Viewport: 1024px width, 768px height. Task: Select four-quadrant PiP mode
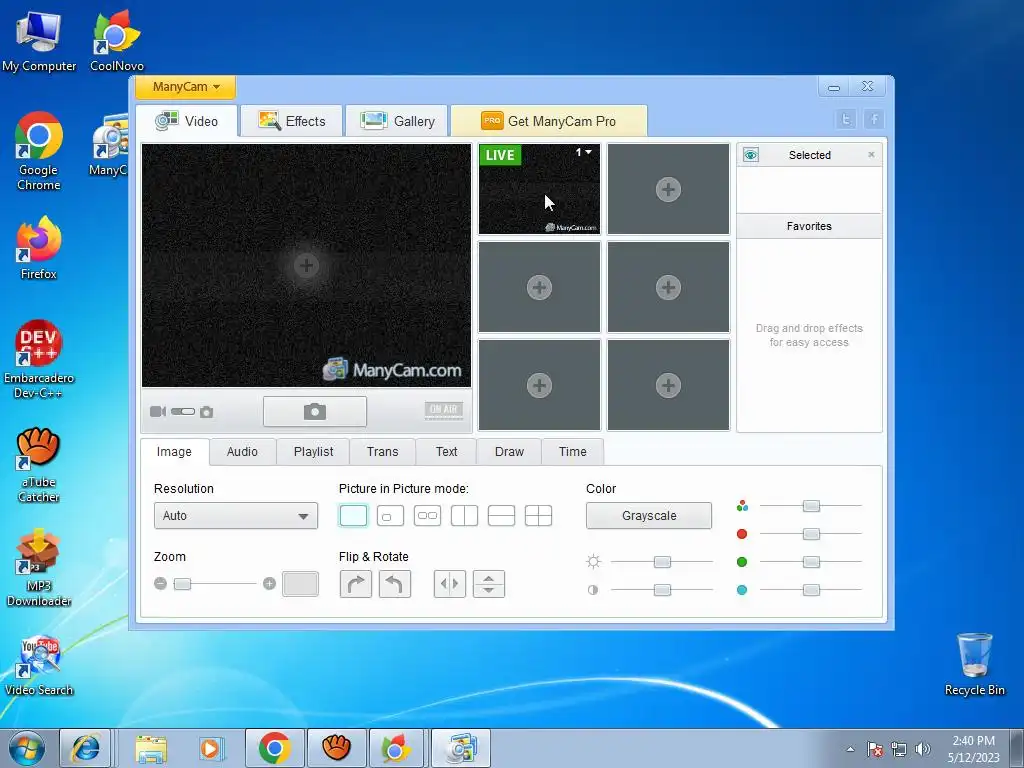tap(539, 515)
